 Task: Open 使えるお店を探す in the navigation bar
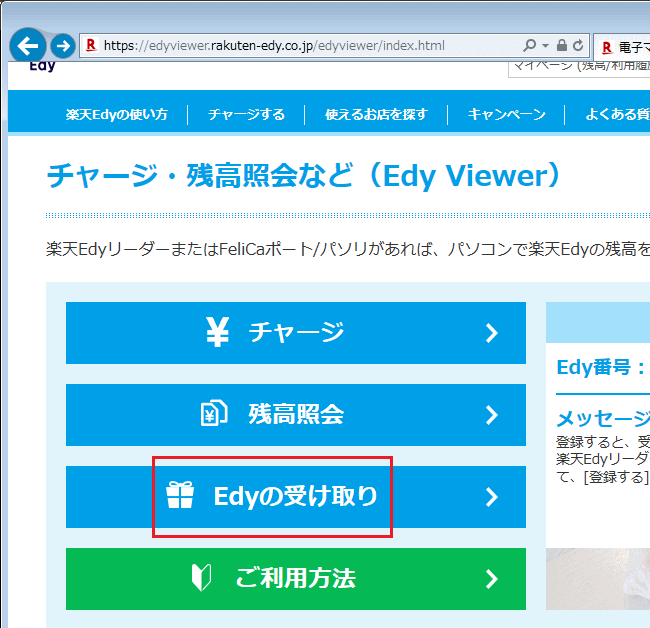tap(376, 114)
